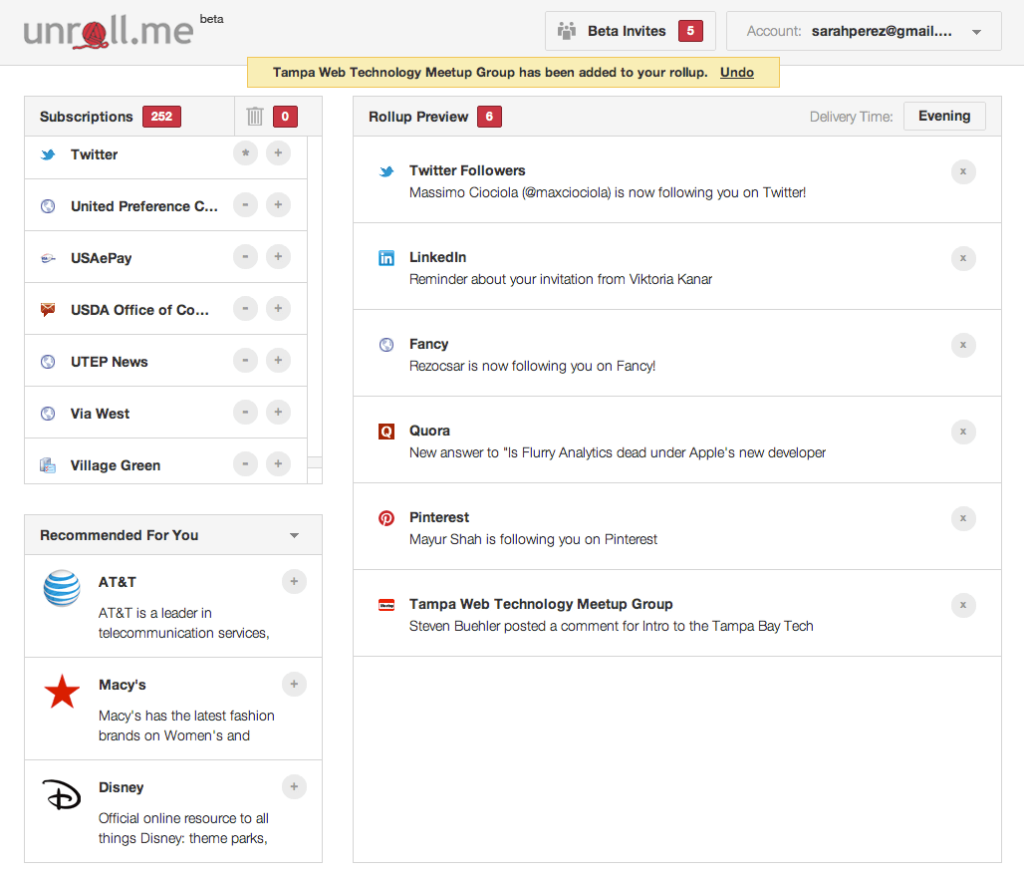This screenshot has width=1024, height=873.
Task: Toggle the star favorite next to Twitter
Action: point(245,155)
